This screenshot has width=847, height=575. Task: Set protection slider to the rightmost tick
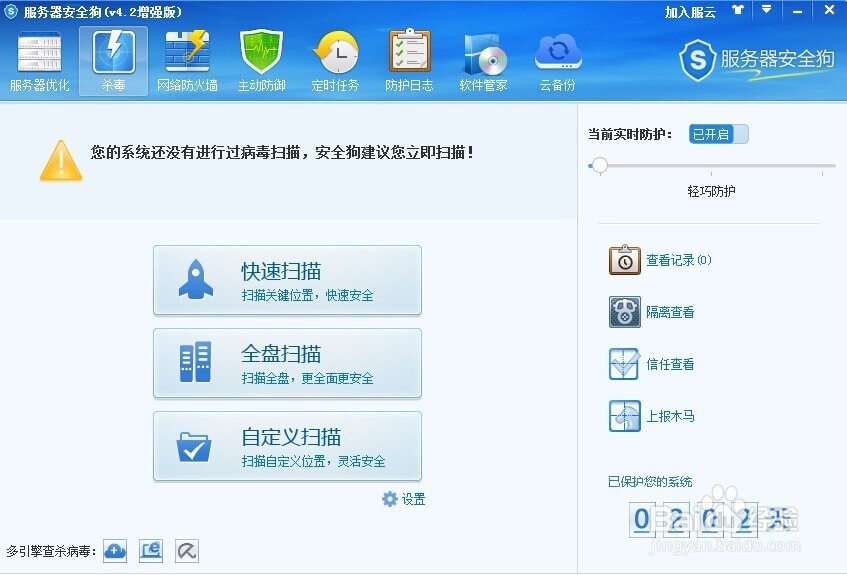[x=822, y=166]
